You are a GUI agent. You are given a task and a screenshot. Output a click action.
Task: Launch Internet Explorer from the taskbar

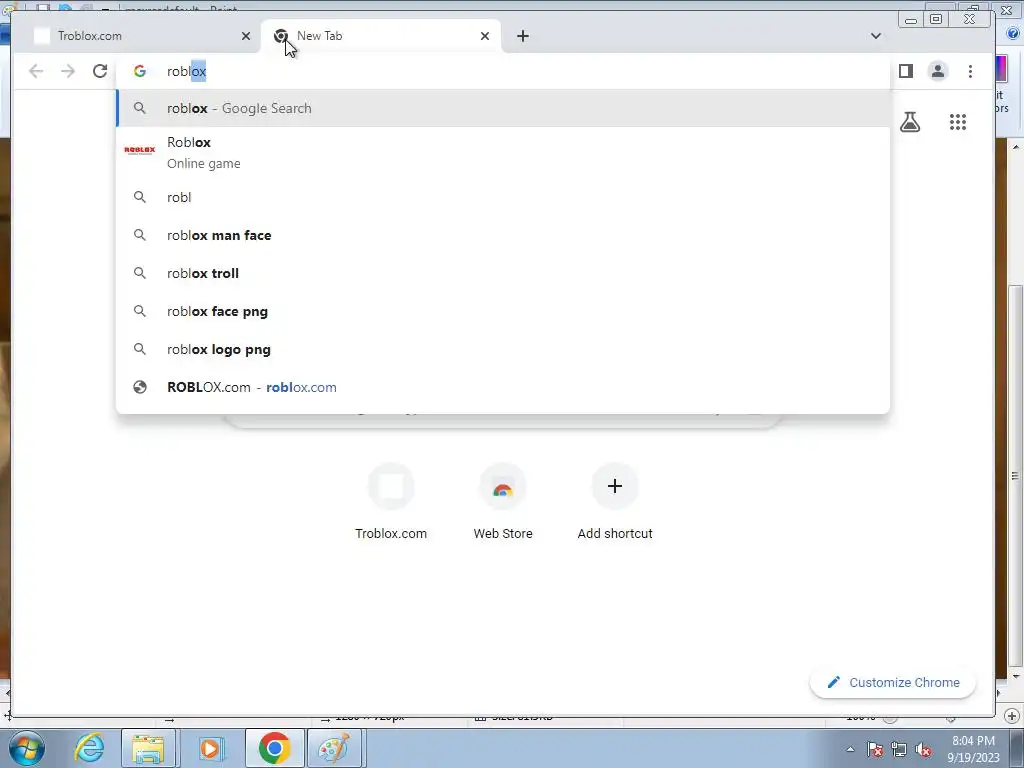(x=88, y=748)
